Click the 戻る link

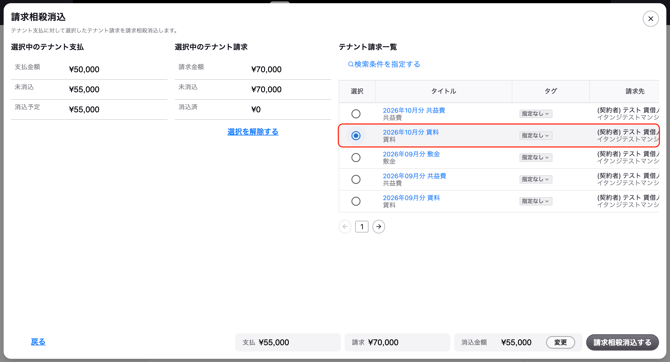pos(38,342)
